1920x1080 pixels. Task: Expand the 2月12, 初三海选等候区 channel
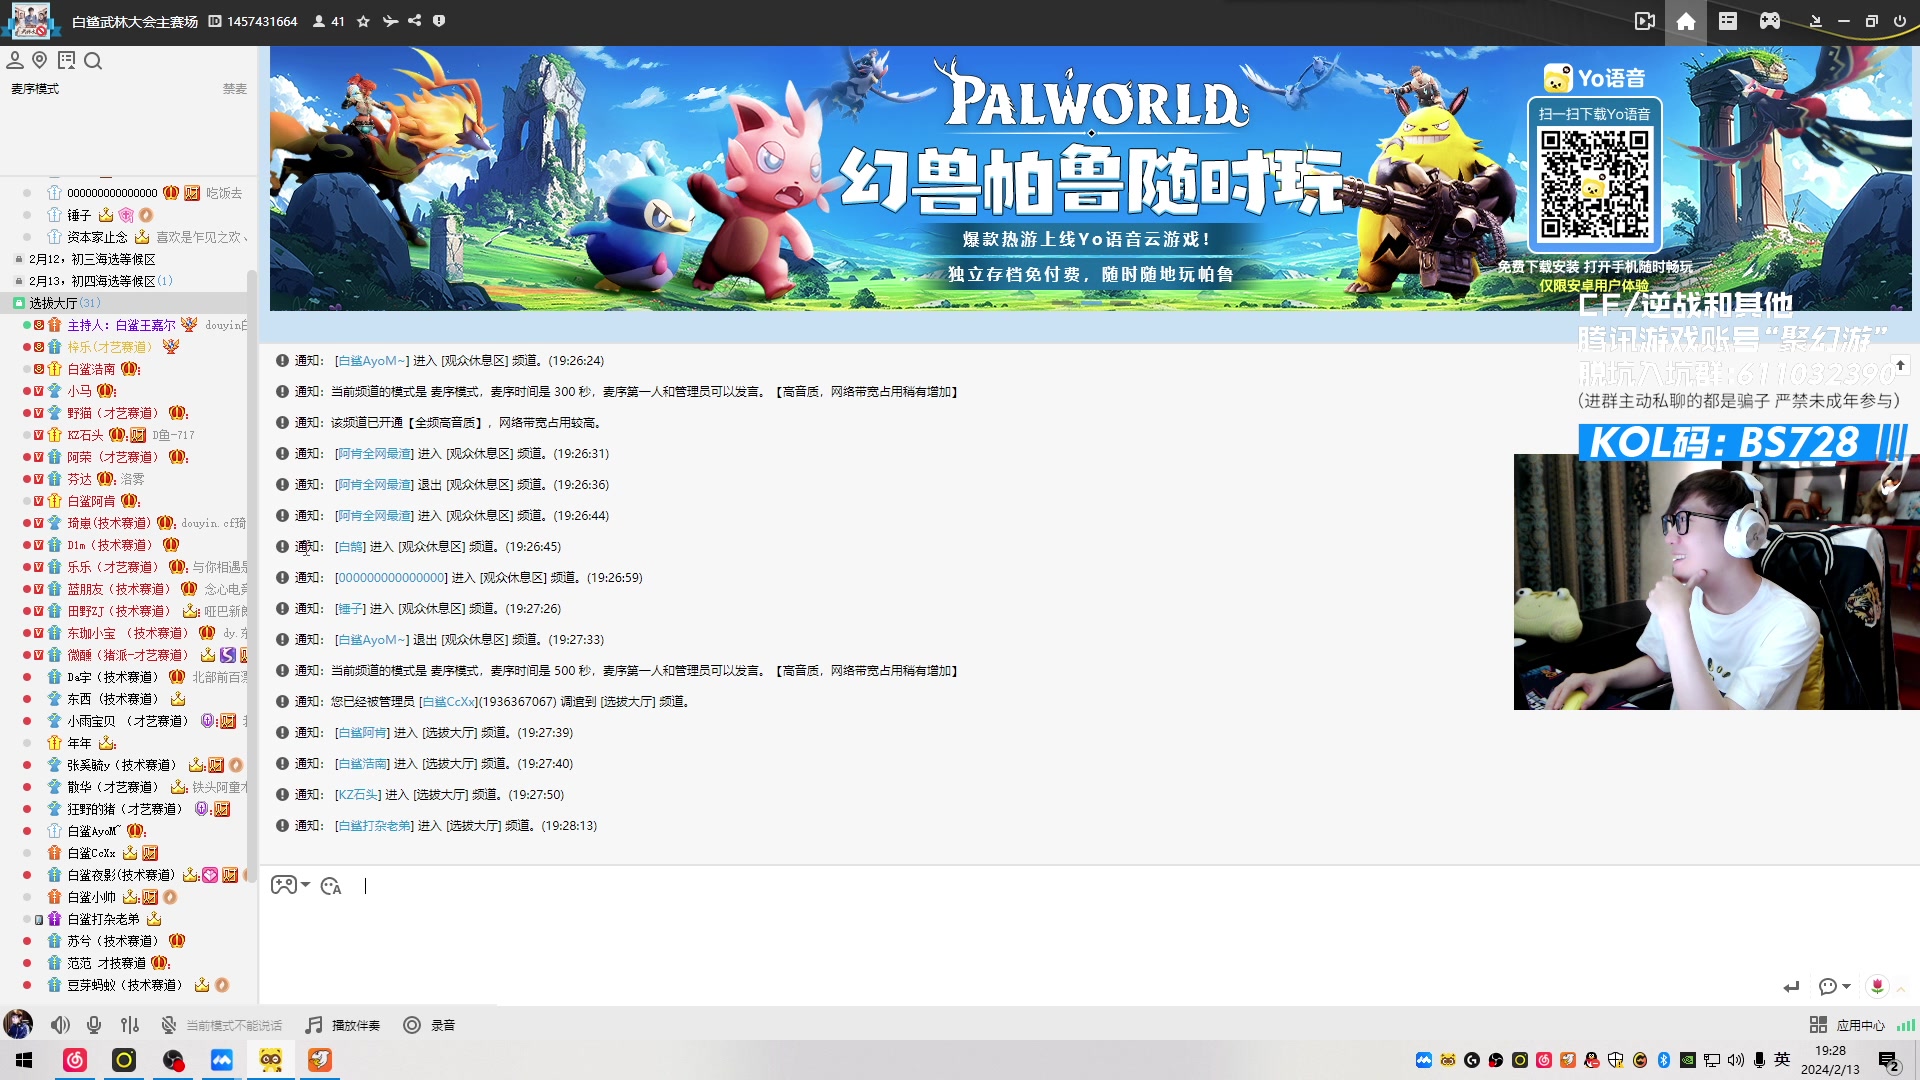tap(92, 259)
